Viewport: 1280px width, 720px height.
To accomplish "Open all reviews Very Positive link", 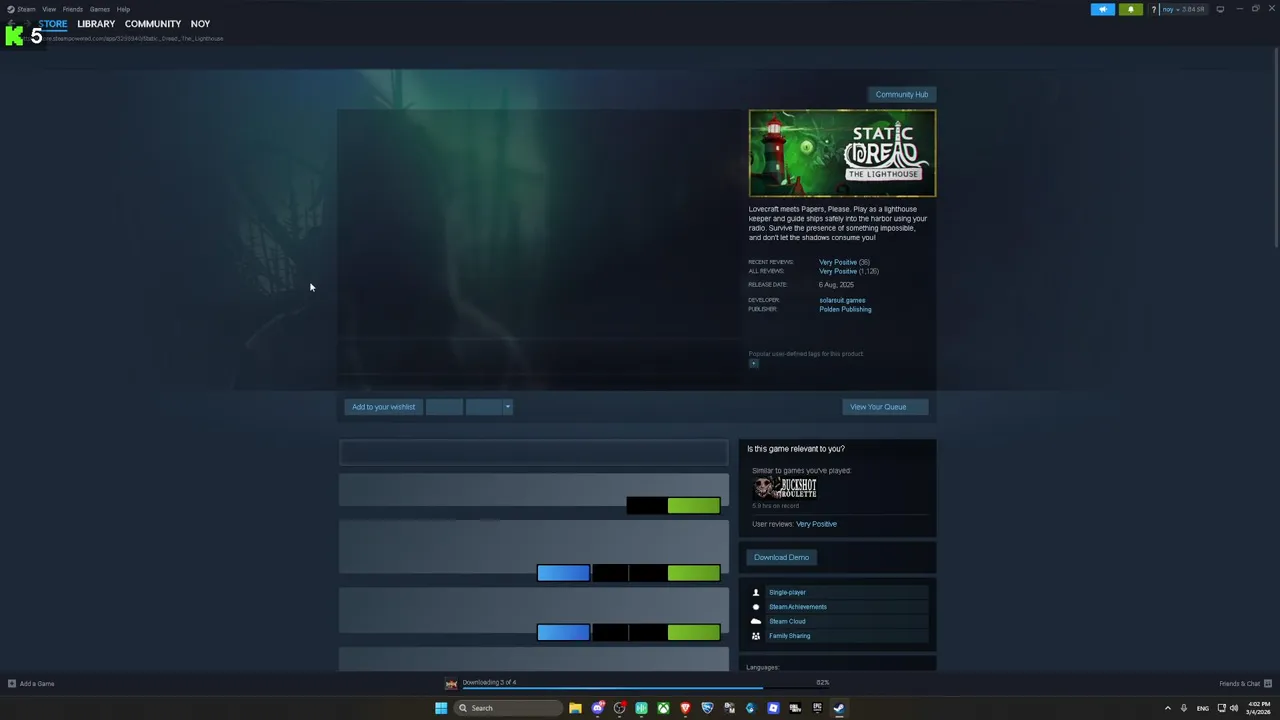I will coord(838,271).
